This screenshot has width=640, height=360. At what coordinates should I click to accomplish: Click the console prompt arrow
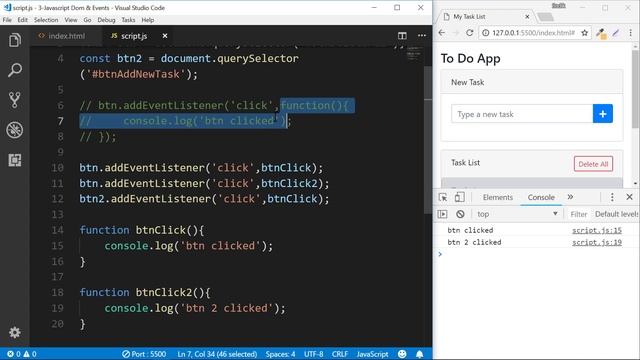(440, 254)
